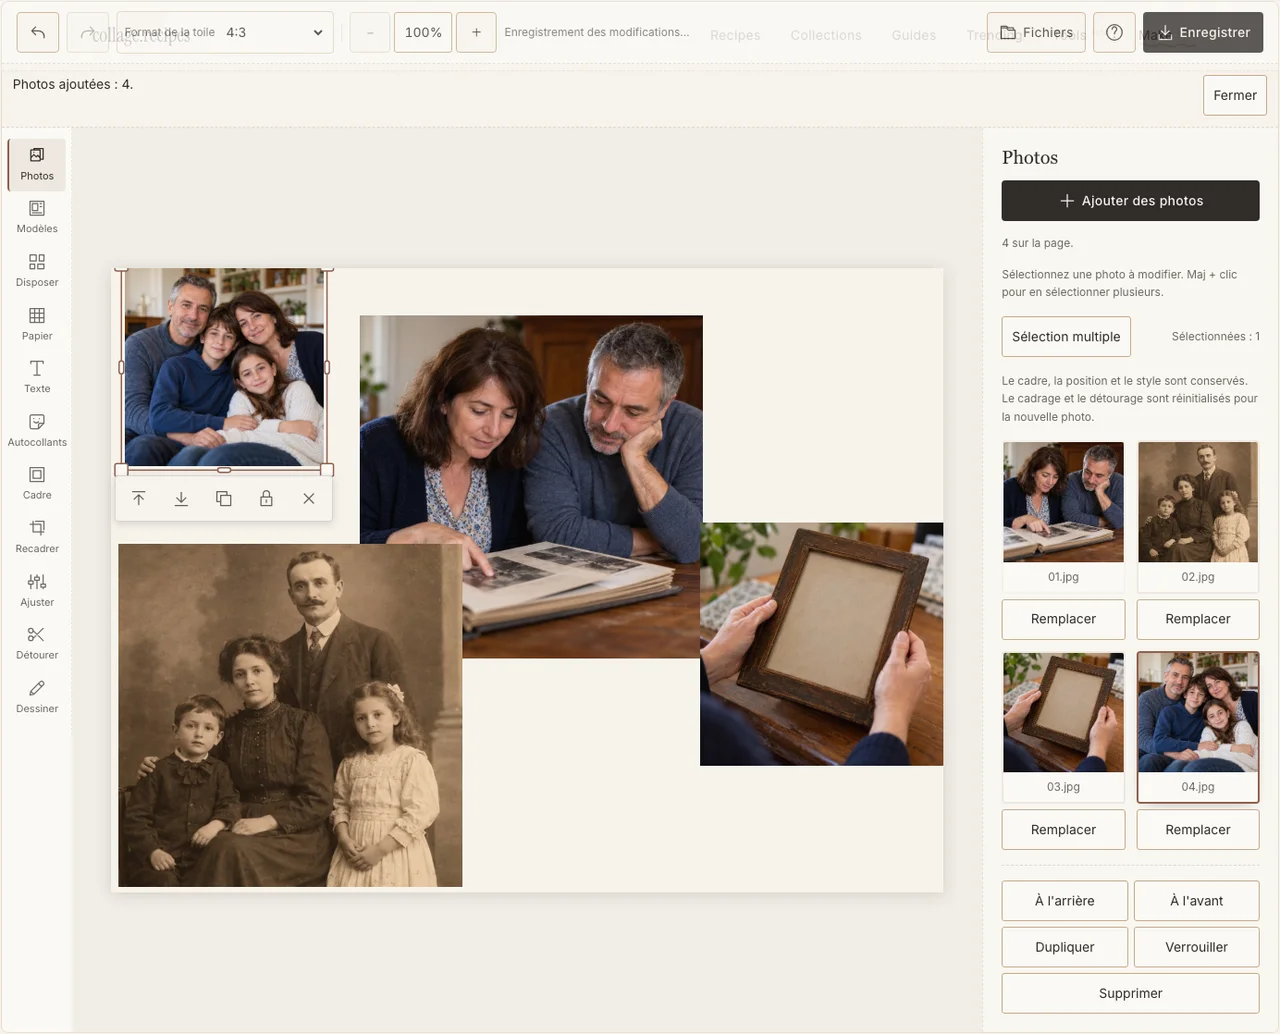This screenshot has height=1034, width=1280.
Task: Select the Détourer cutout tool
Action: (37, 643)
